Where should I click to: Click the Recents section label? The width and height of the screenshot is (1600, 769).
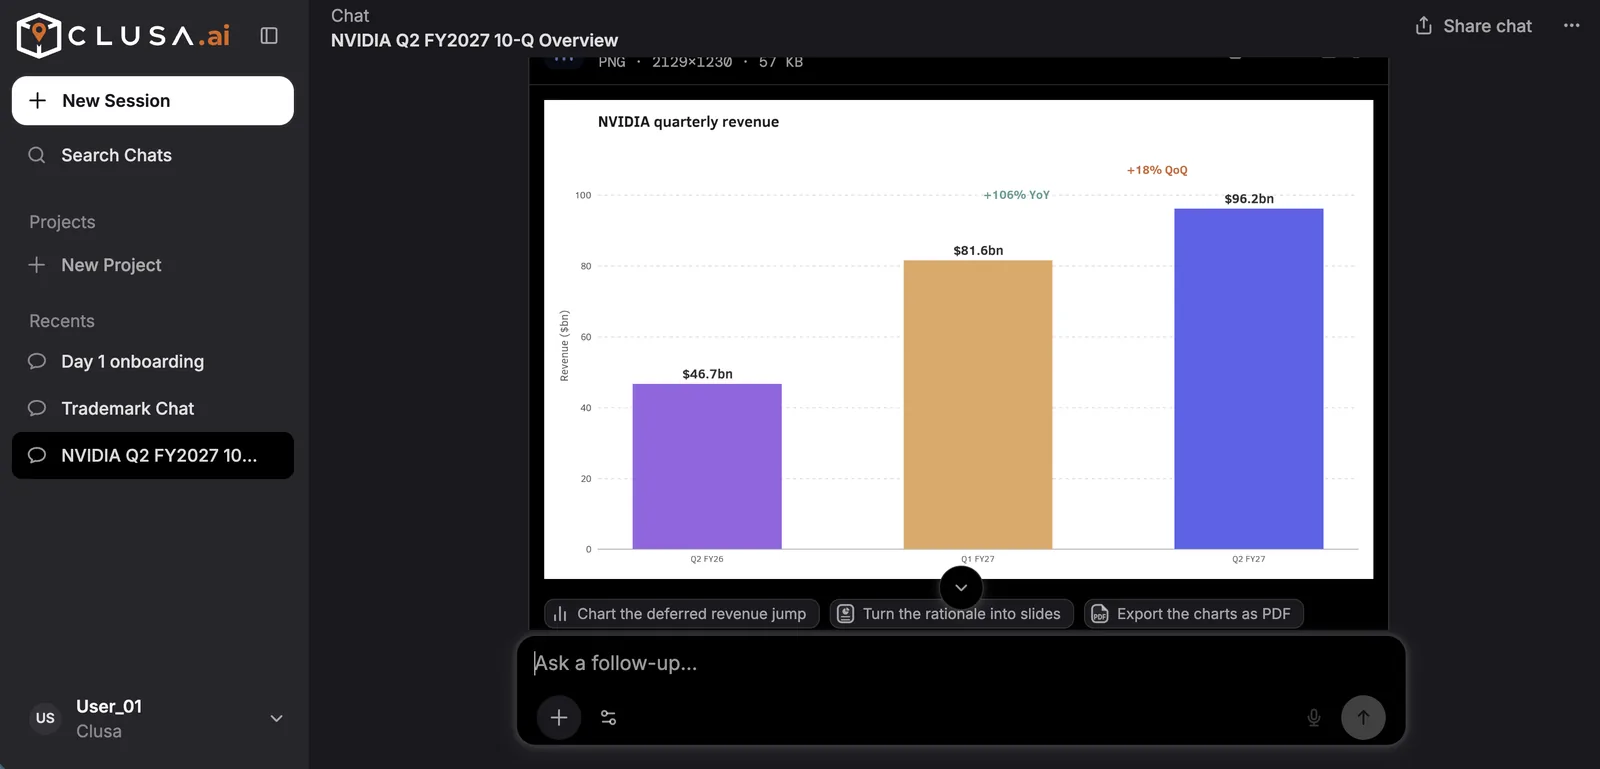pyautogui.click(x=62, y=321)
